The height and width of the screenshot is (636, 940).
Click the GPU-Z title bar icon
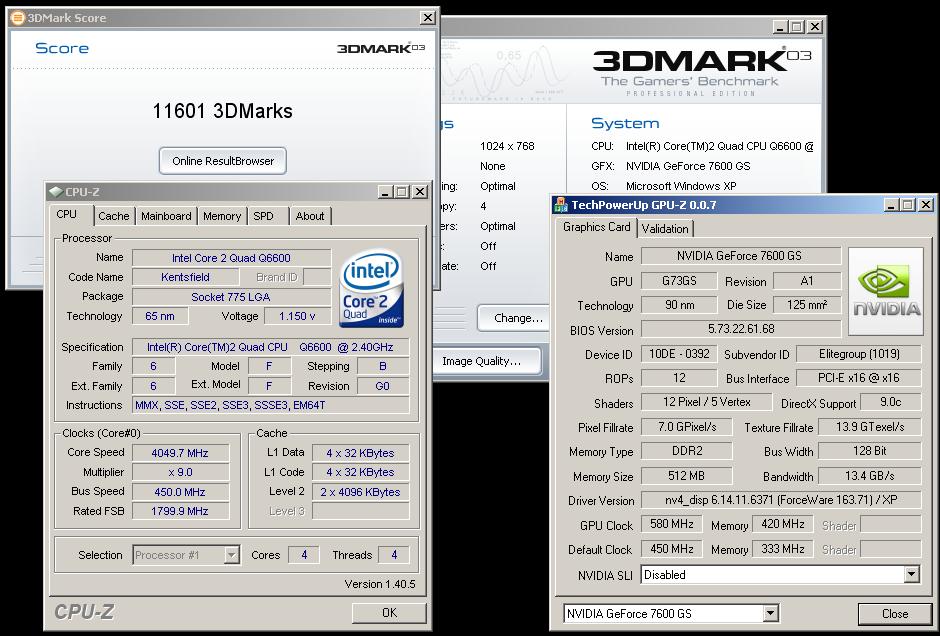point(561,205)
